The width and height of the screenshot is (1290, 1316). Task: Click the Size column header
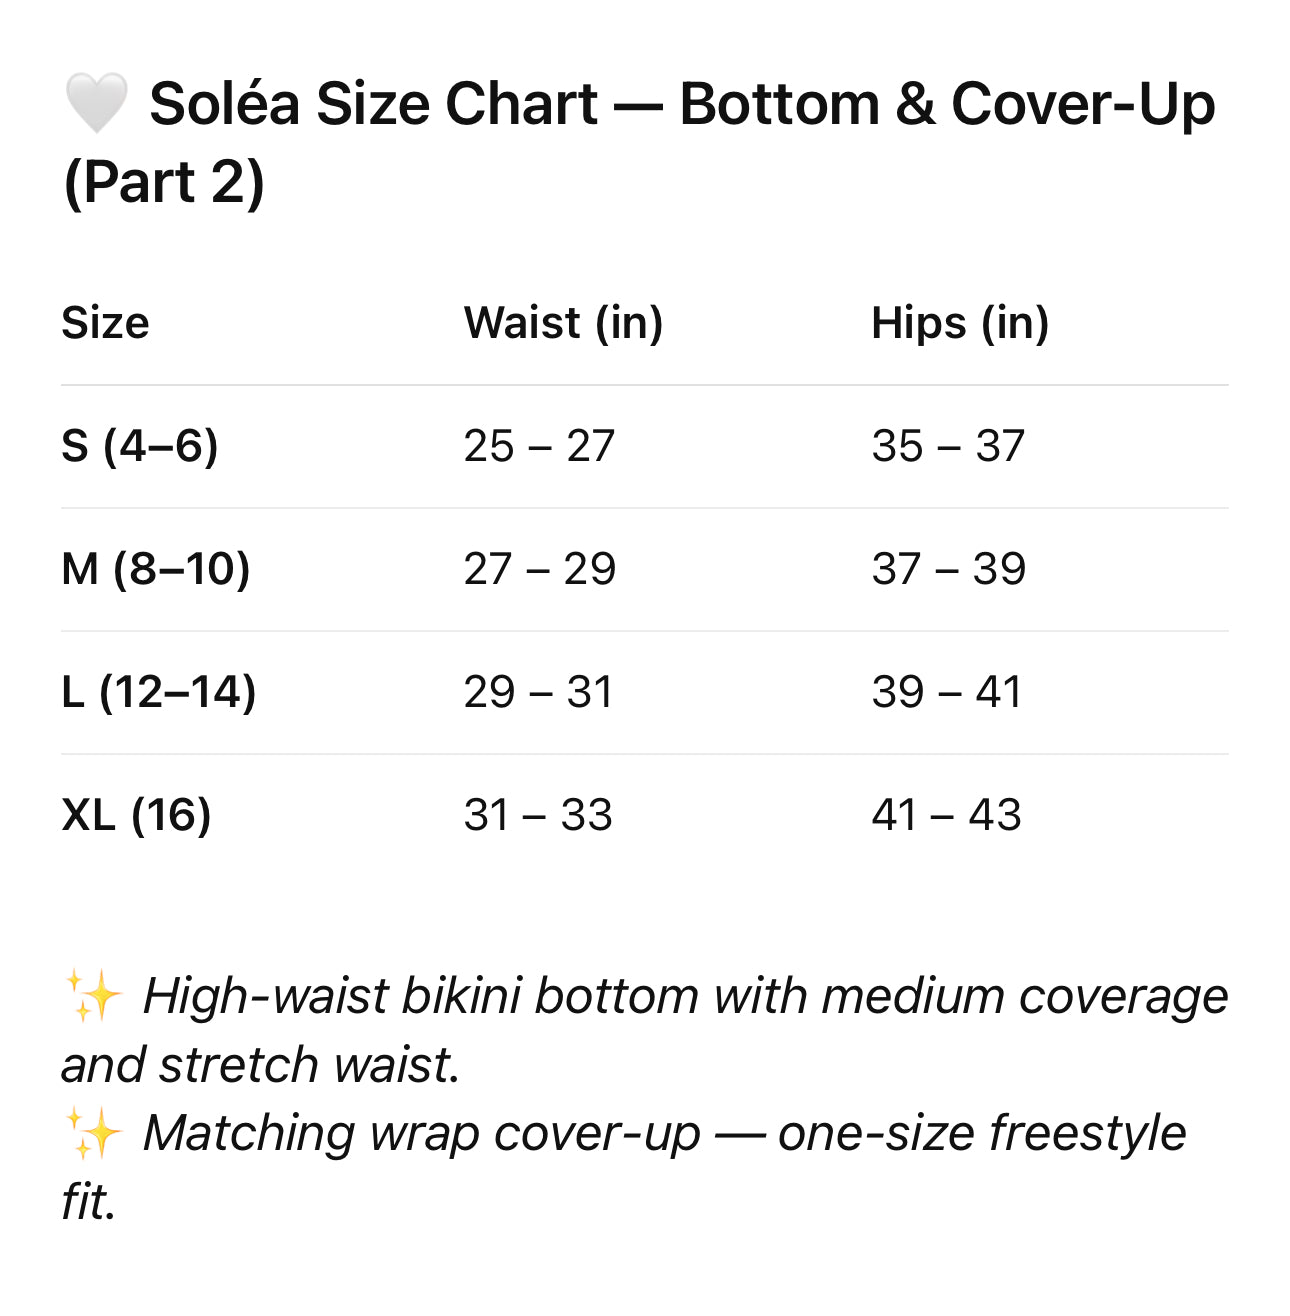105,323
